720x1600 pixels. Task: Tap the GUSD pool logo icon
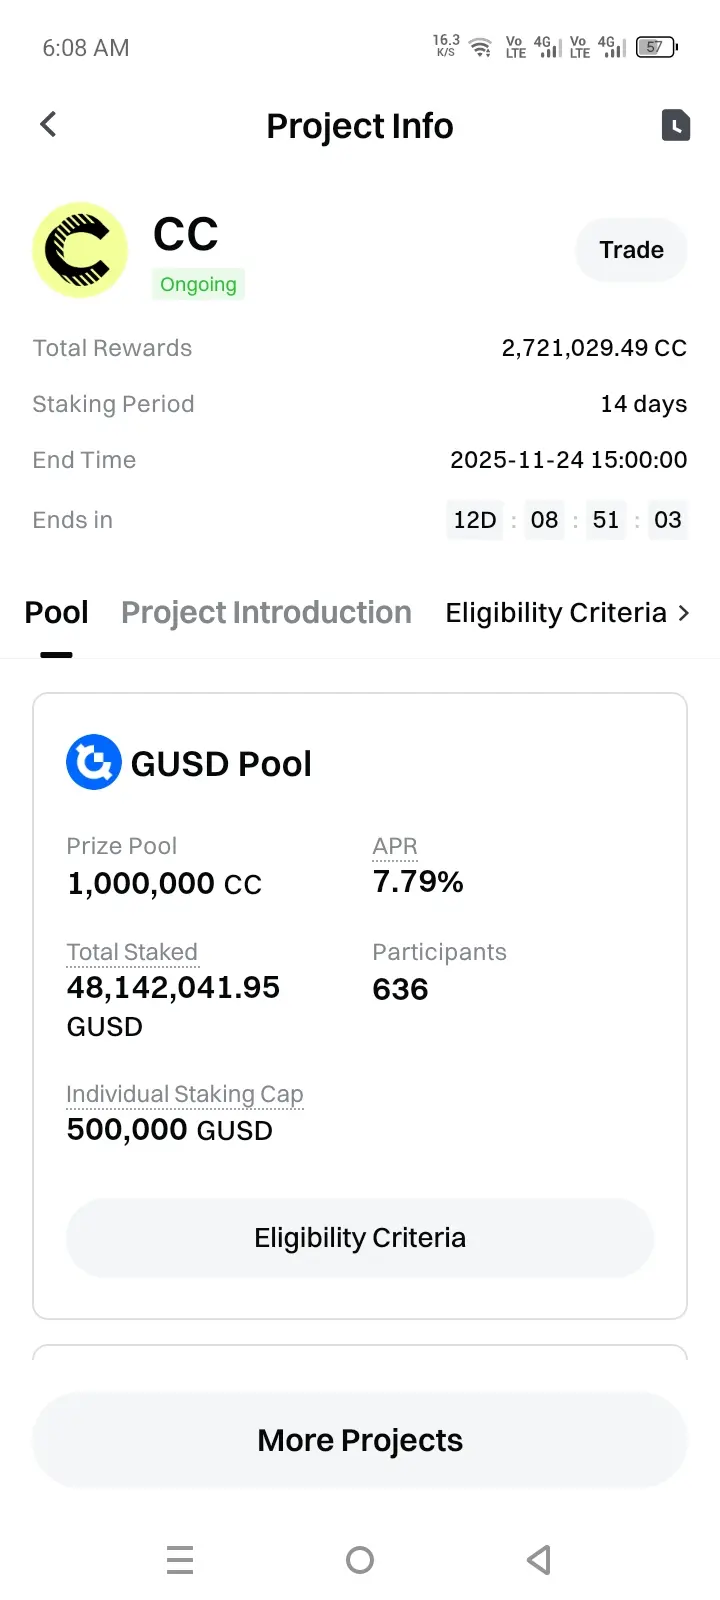(x=94, y=763)
